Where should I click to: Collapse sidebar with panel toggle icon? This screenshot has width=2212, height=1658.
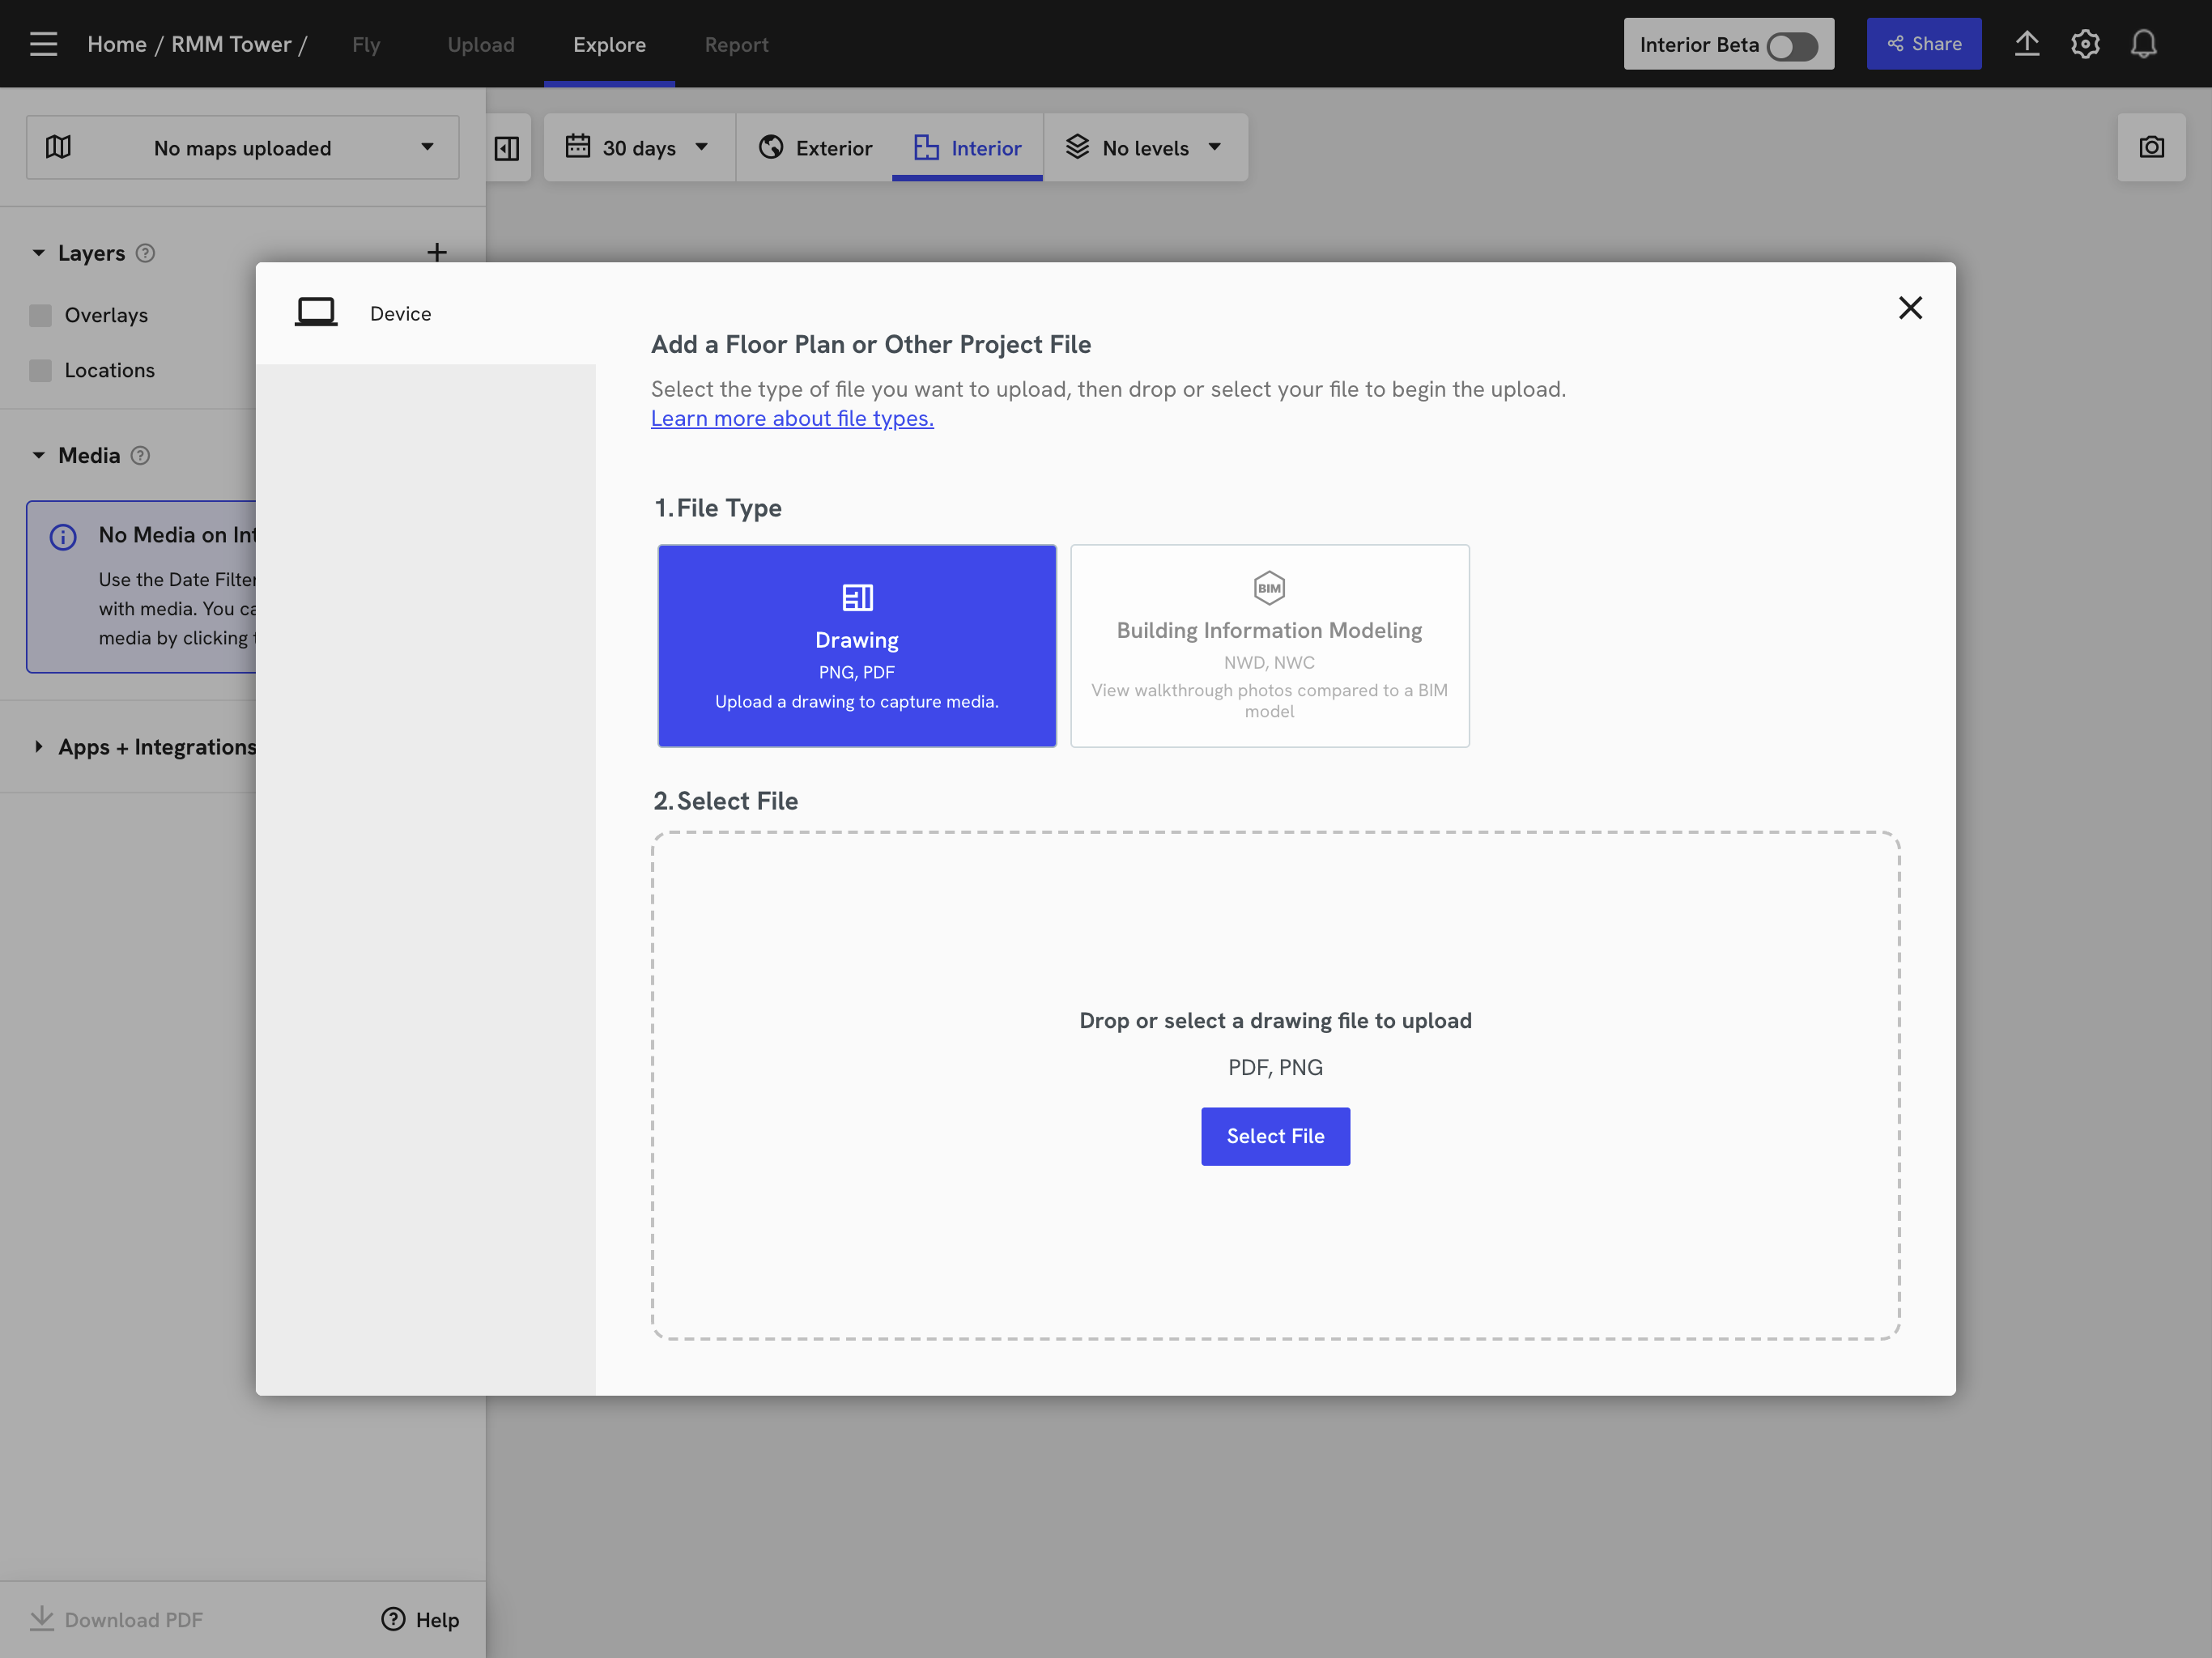click(x=507, y=148)
